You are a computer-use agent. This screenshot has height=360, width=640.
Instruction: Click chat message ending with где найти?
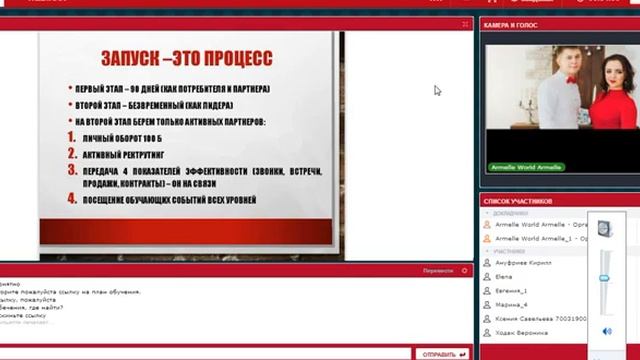pyautogui.click(x=31, y=308)
